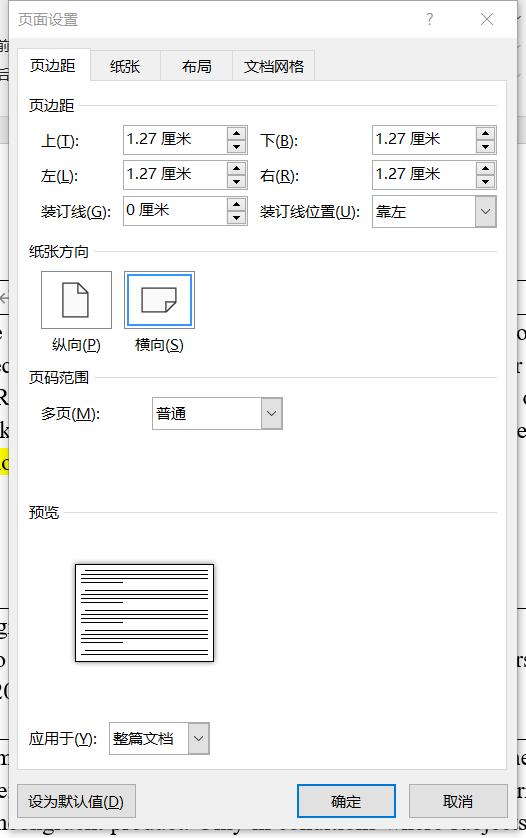Close the 页面设置 dialog

pyautogui.click(x=486, y=19)
